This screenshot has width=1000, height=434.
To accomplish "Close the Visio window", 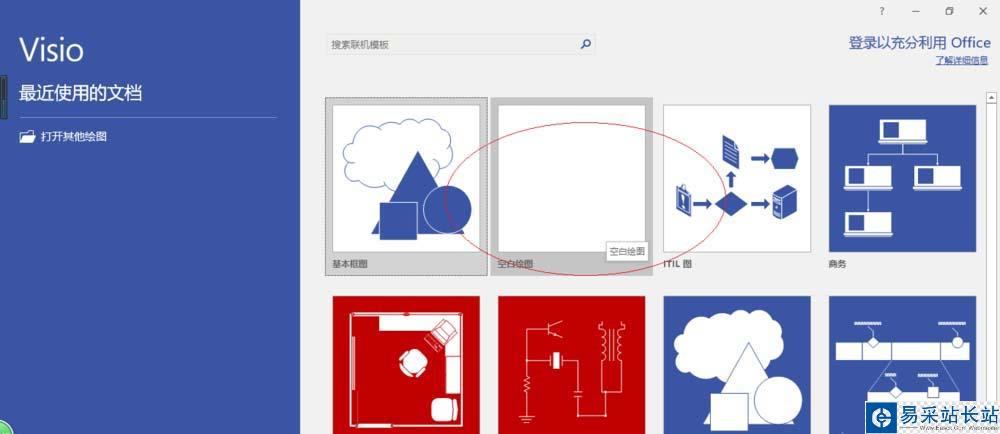I will click(x=982, y=11).
